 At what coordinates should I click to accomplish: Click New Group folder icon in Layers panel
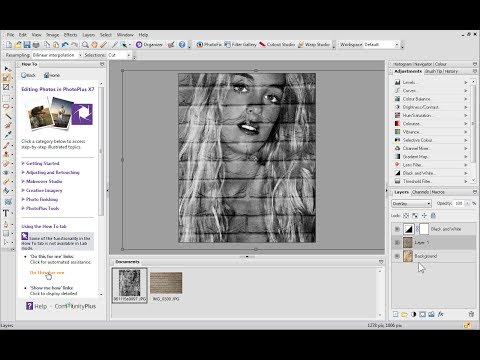404,314
